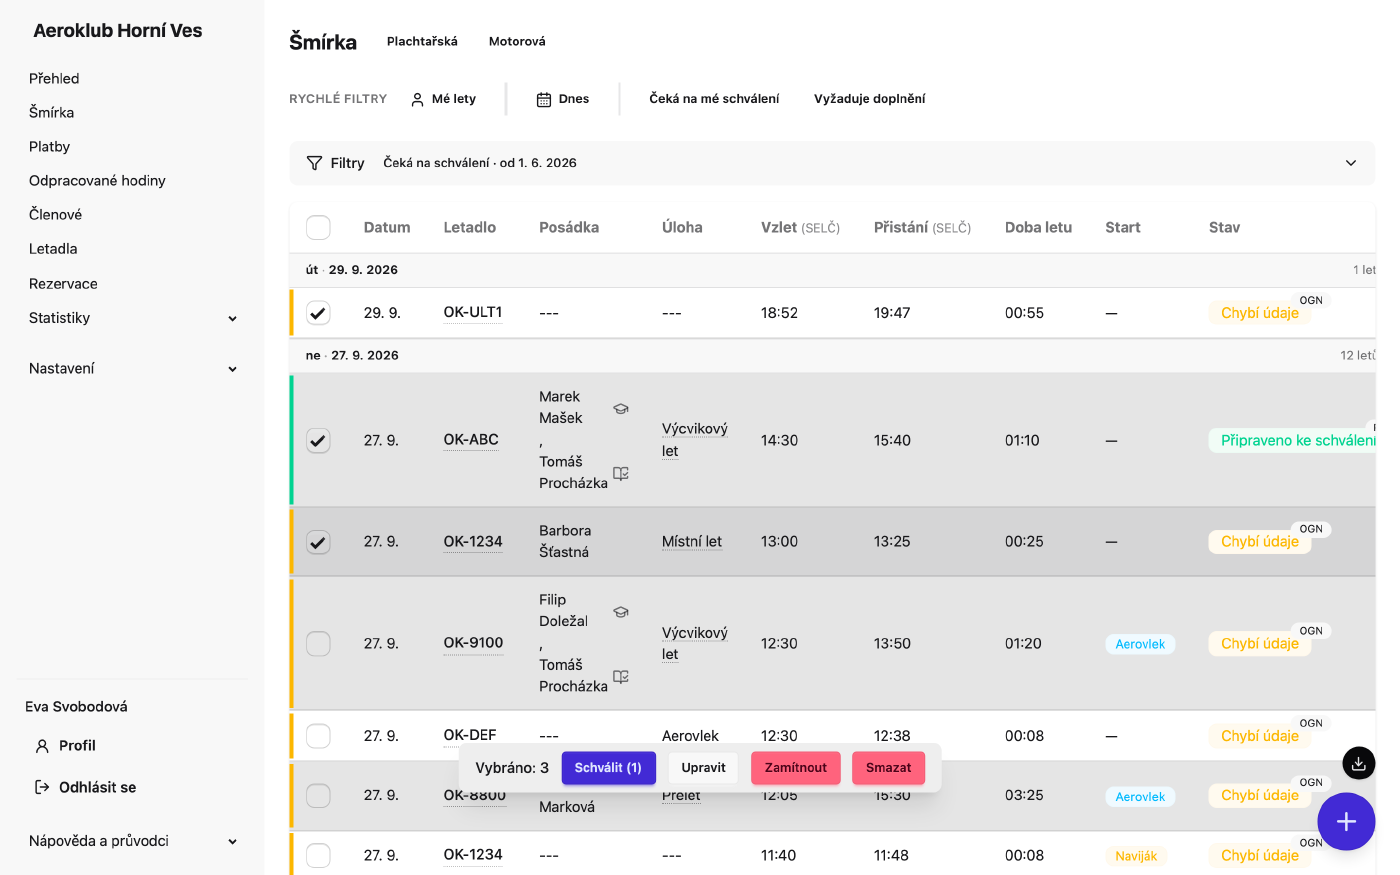Click the logout arrow icon by Odhlásit se
Viewport: 1400px width, 875px height.
coord(42,787)
